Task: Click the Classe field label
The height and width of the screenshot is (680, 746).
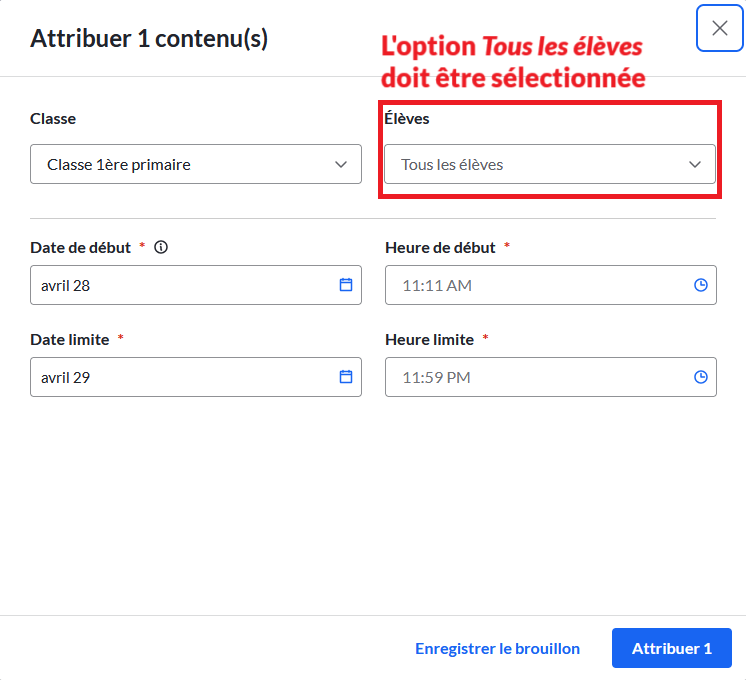Action: coord(53,118)
